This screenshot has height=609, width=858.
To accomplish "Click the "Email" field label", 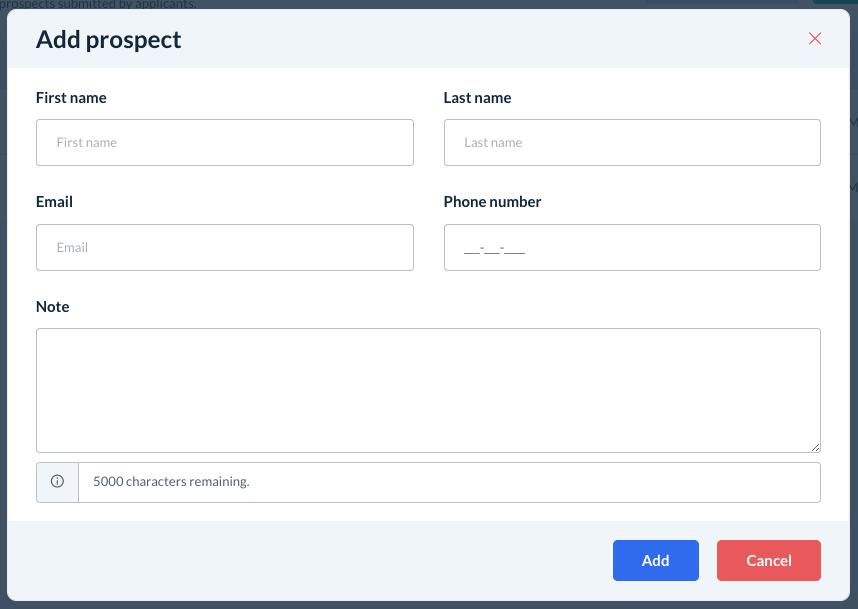I will click(x=54, y=202).
